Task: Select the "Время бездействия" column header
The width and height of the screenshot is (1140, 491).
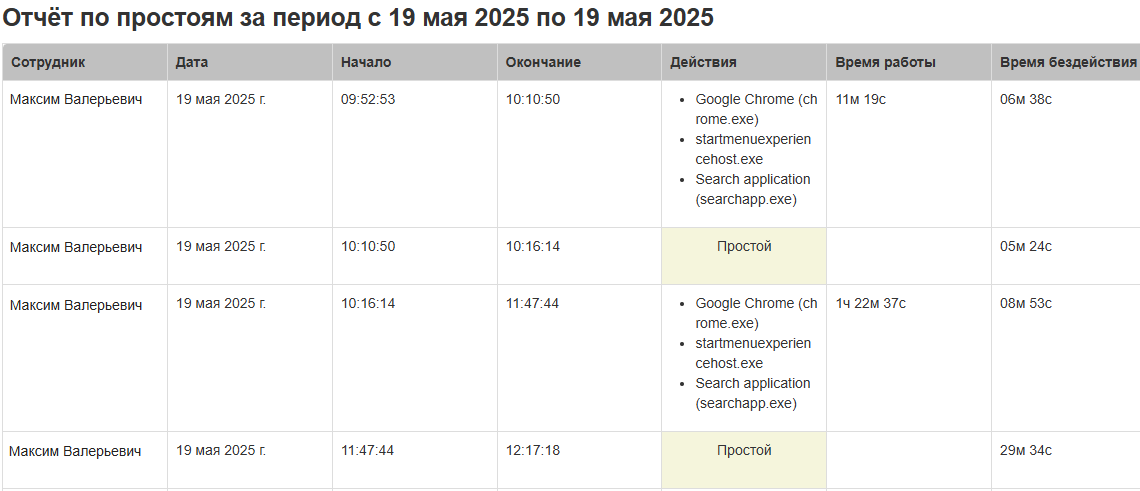Action: (x=1068, y=62)
